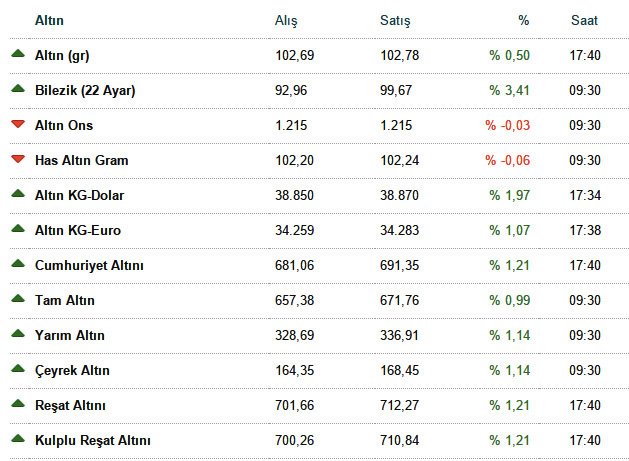Screen dimensions: 629x461
Task: Open the Reşat Altını link
Action: point(70,405)
